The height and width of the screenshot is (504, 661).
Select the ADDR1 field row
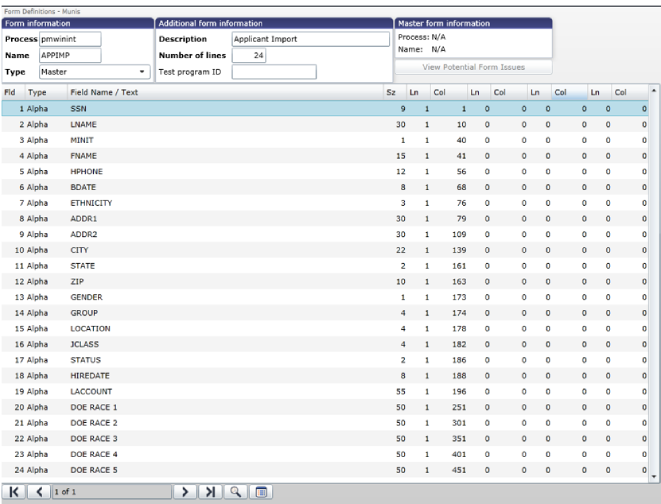(325, 219)
